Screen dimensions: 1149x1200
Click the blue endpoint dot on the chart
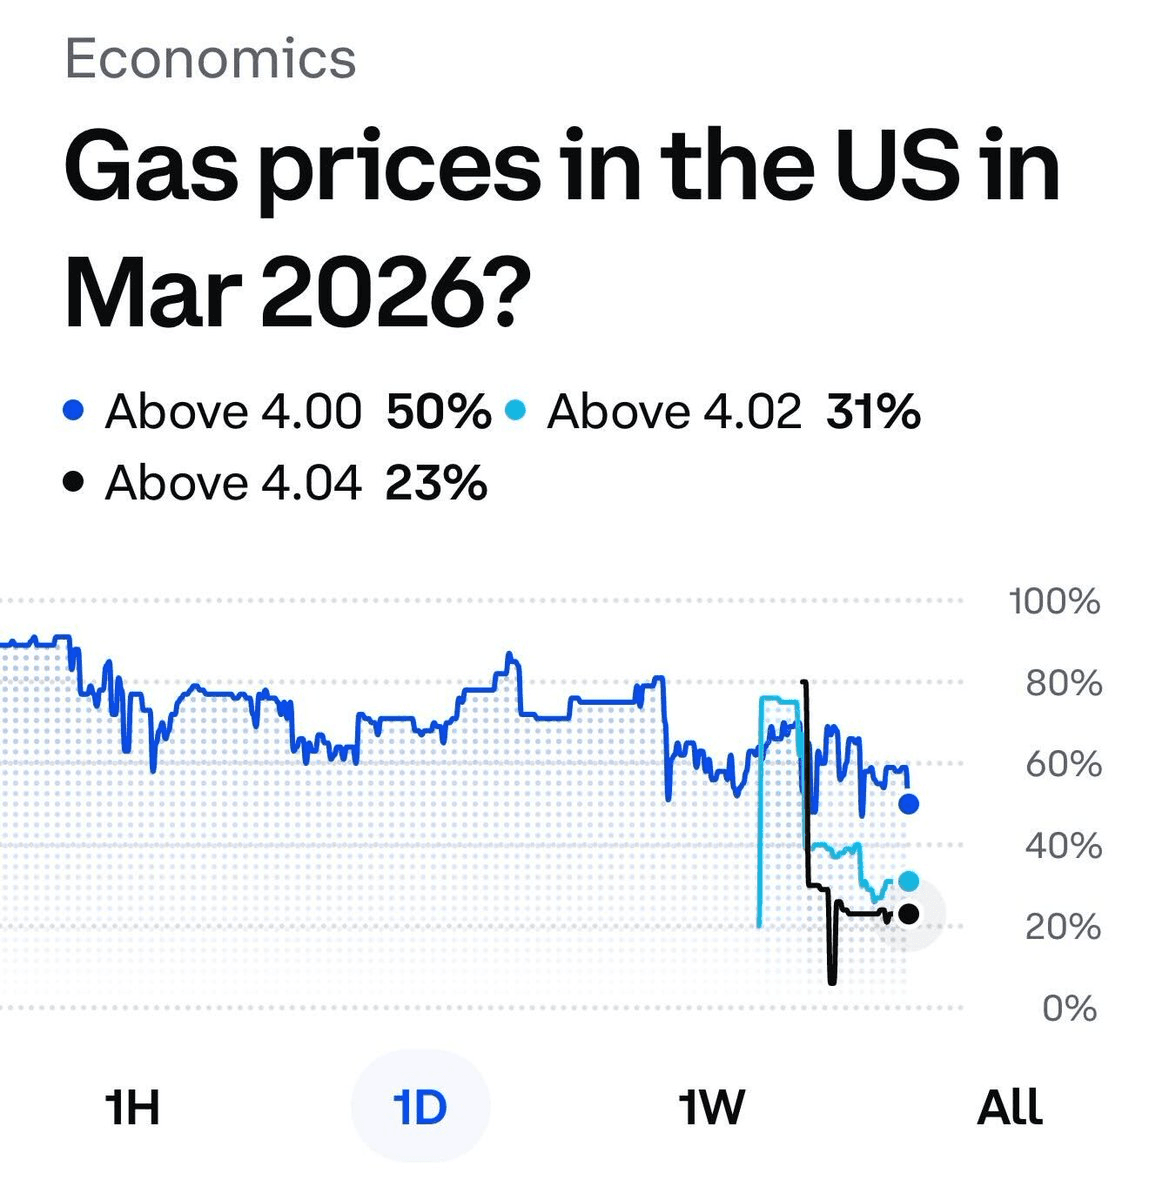(908, 805)
